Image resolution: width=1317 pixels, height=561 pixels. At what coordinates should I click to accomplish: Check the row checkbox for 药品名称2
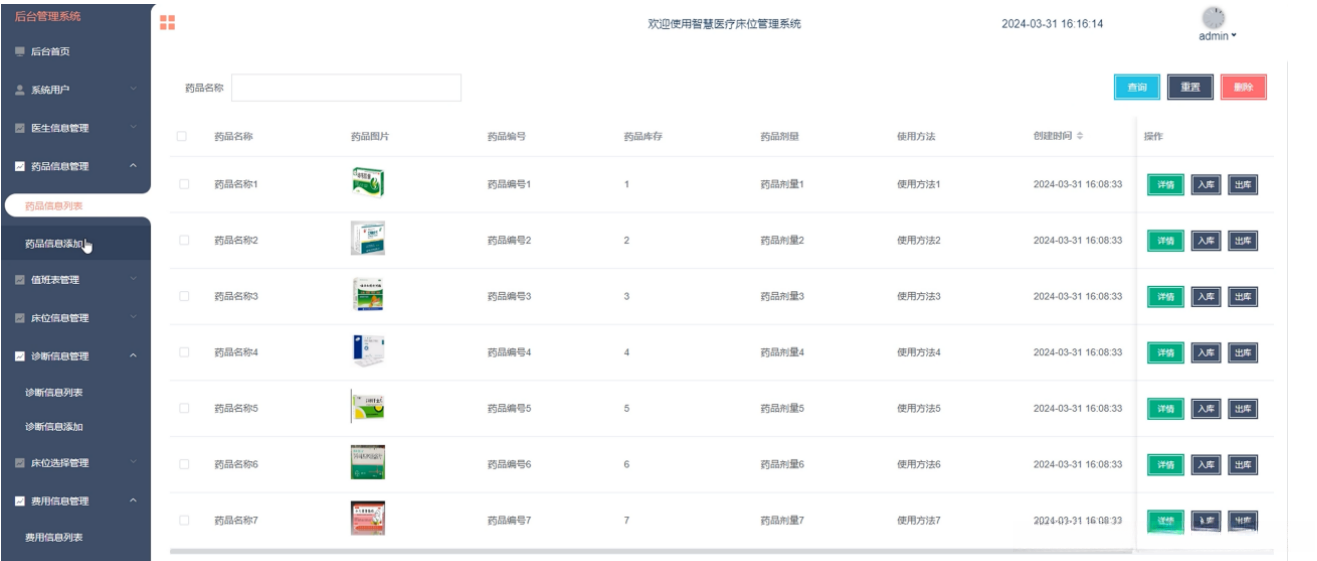click(183, 240)
